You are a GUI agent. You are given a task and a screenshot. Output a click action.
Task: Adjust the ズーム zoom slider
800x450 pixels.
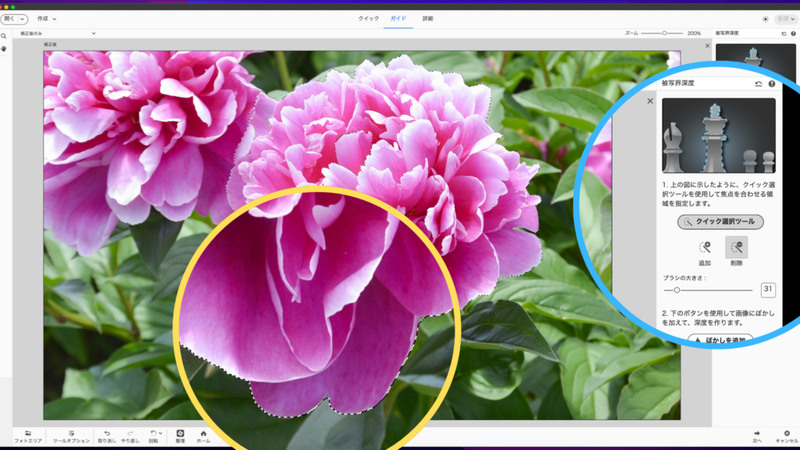[x=662, y=33]
